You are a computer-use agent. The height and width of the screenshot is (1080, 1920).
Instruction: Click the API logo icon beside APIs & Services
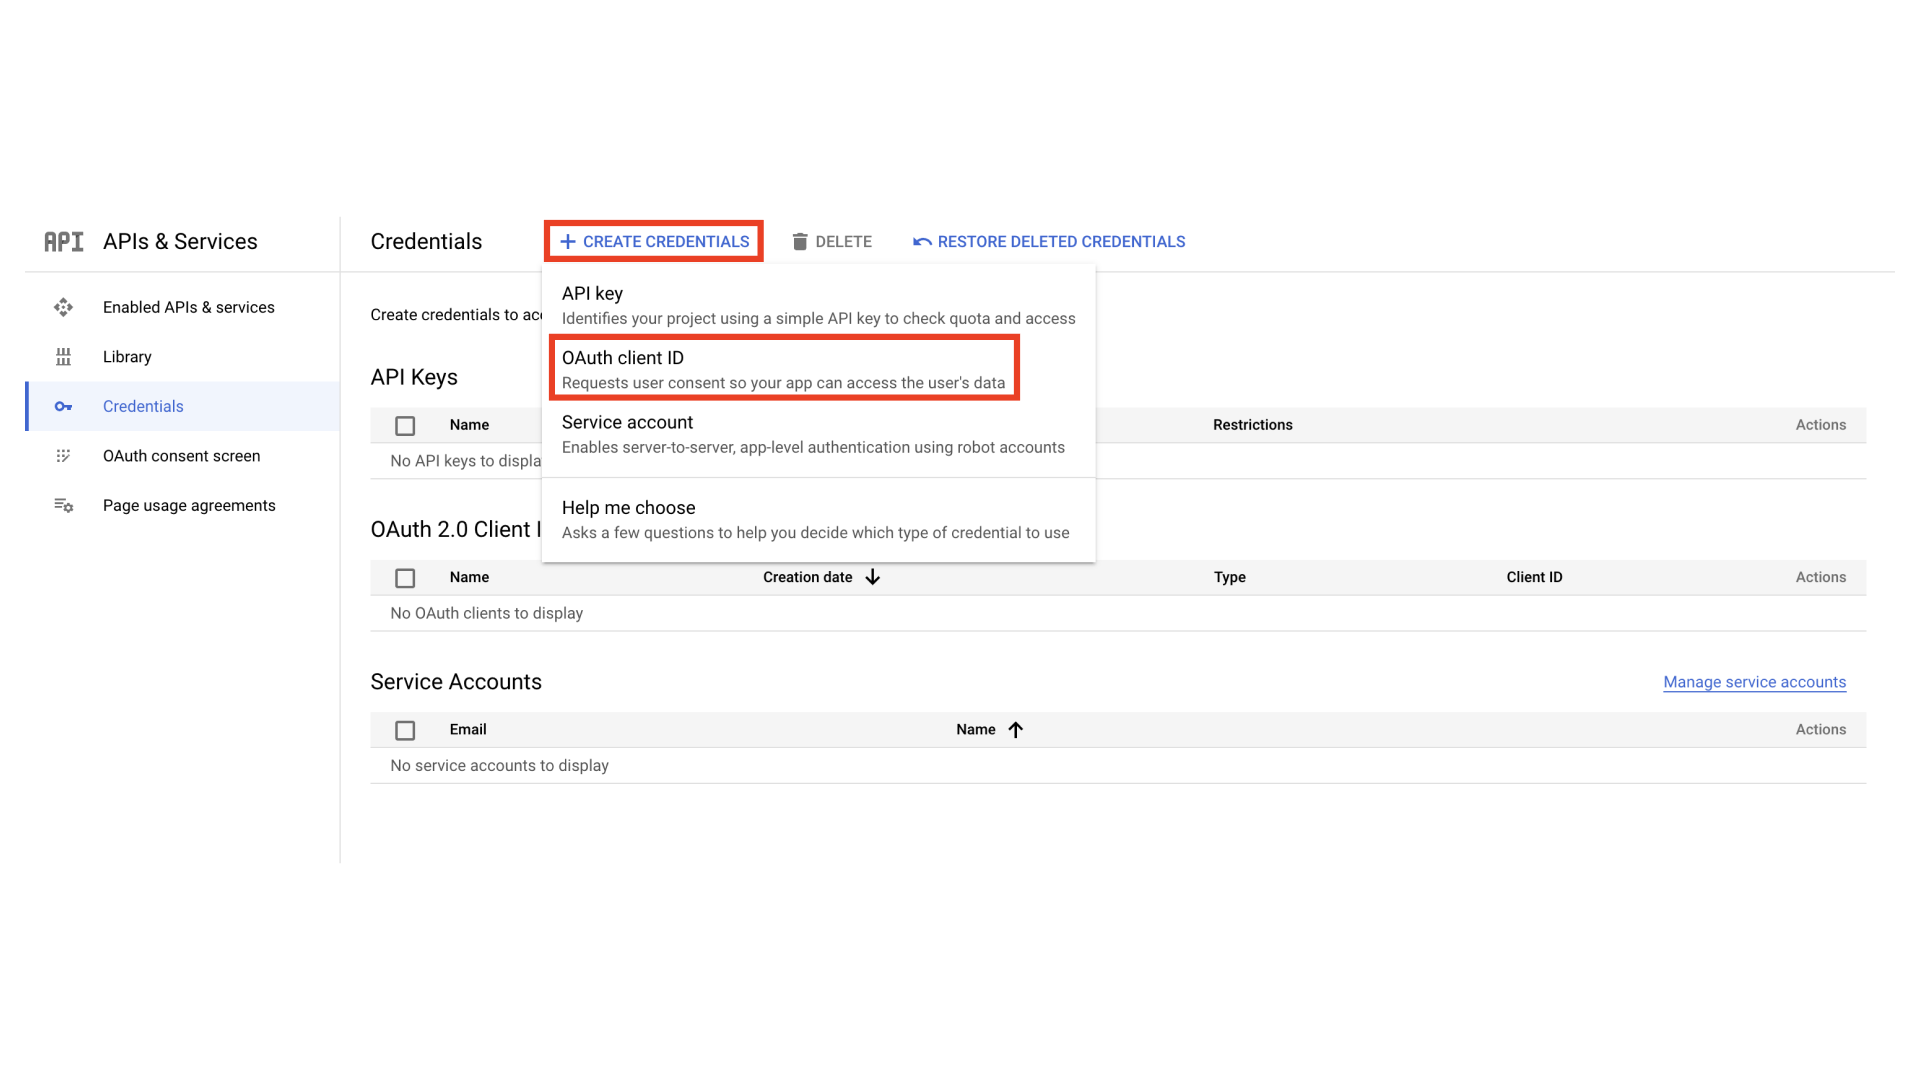[x=64, y=242]
